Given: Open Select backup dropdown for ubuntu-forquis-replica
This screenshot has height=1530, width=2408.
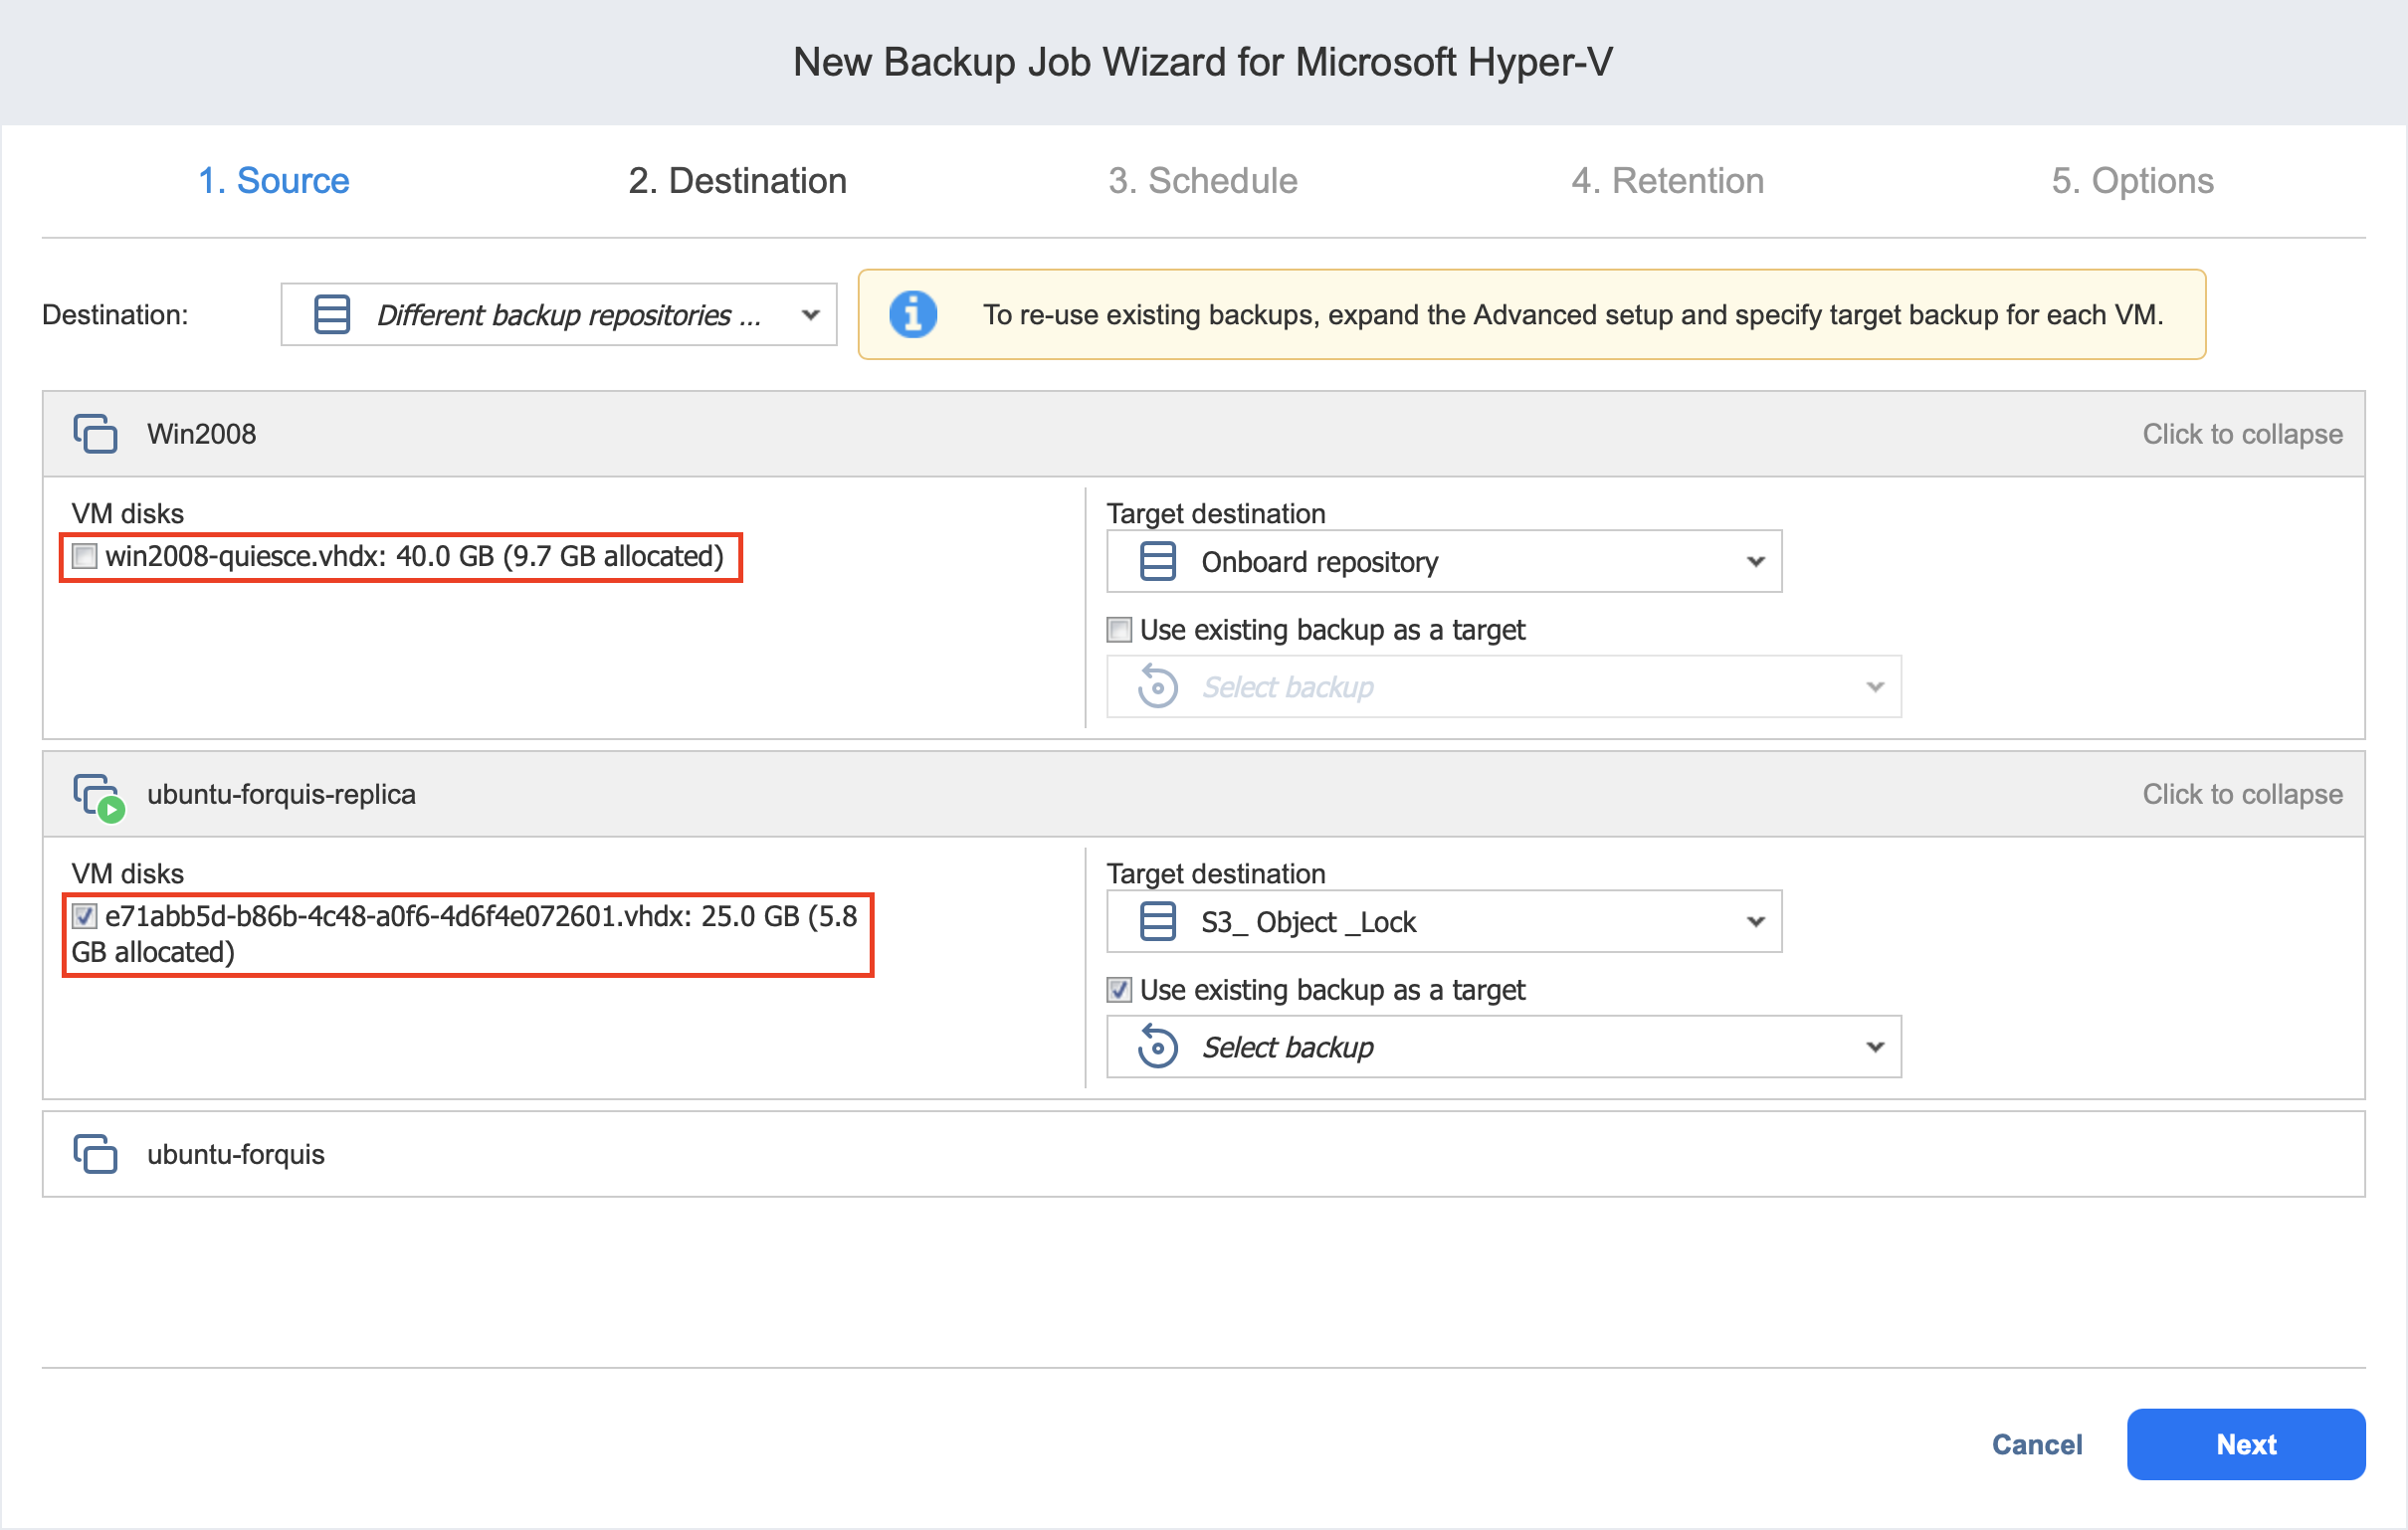Looking at the screenshot, I should (1875, 1048).
